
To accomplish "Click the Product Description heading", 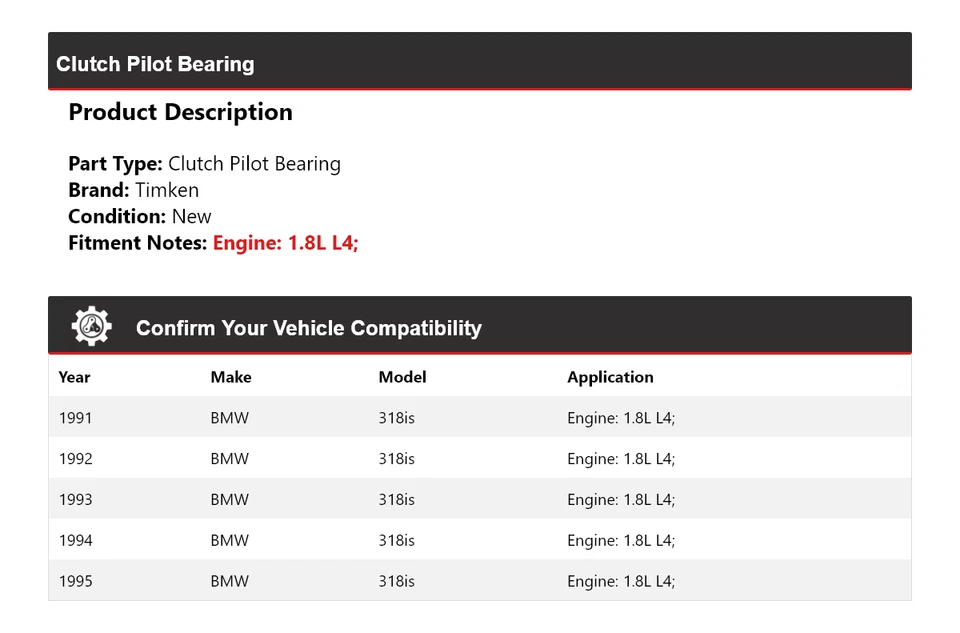I will click(180, 112).
